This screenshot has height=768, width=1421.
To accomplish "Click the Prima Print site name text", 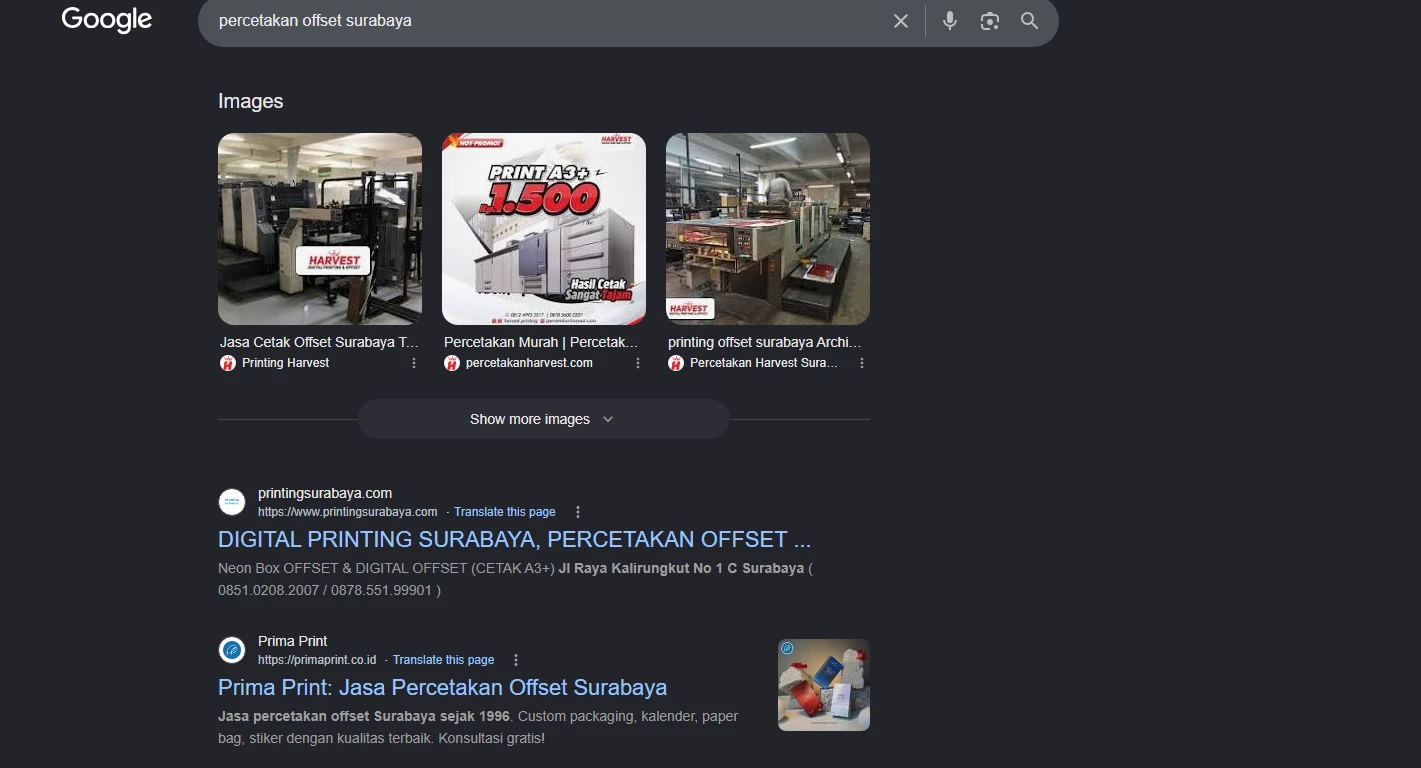I will tap(293, 641).
